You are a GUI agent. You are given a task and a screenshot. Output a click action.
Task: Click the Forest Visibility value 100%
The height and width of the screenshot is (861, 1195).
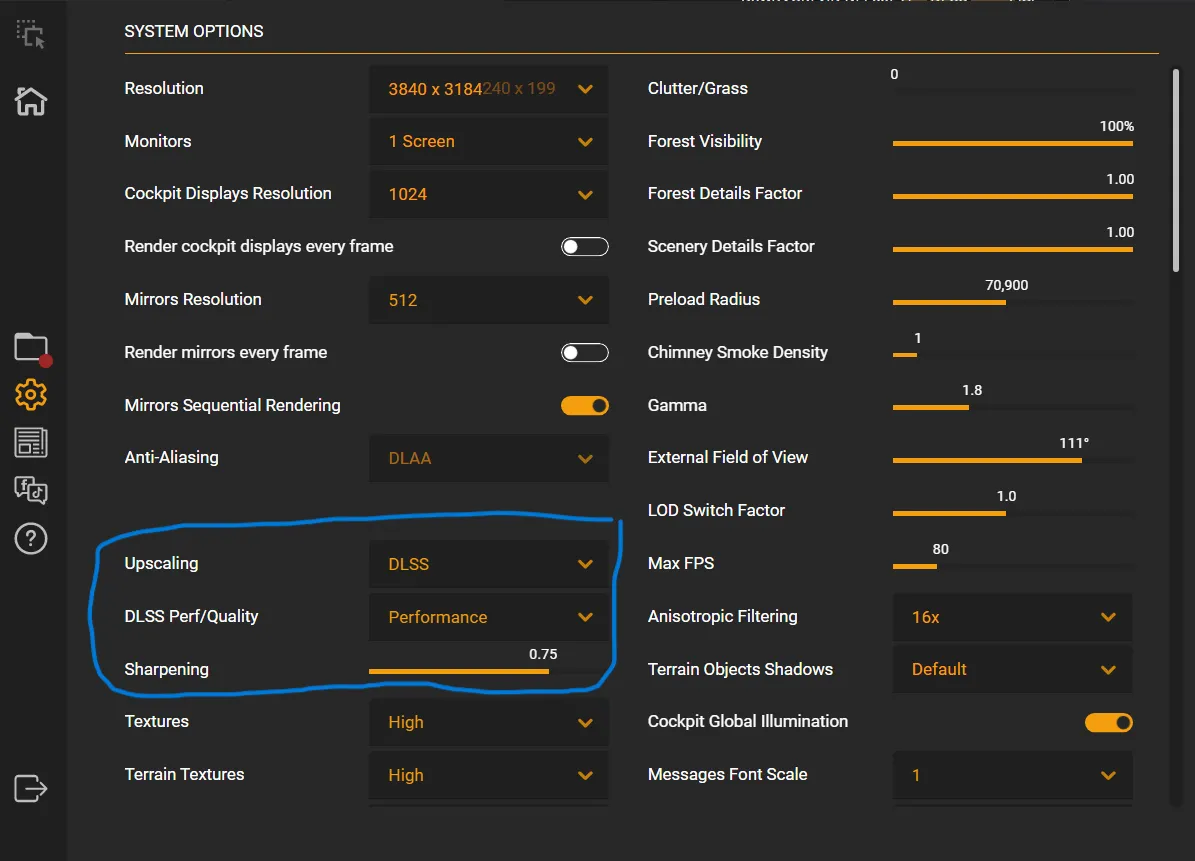[x=1117, y=126]
